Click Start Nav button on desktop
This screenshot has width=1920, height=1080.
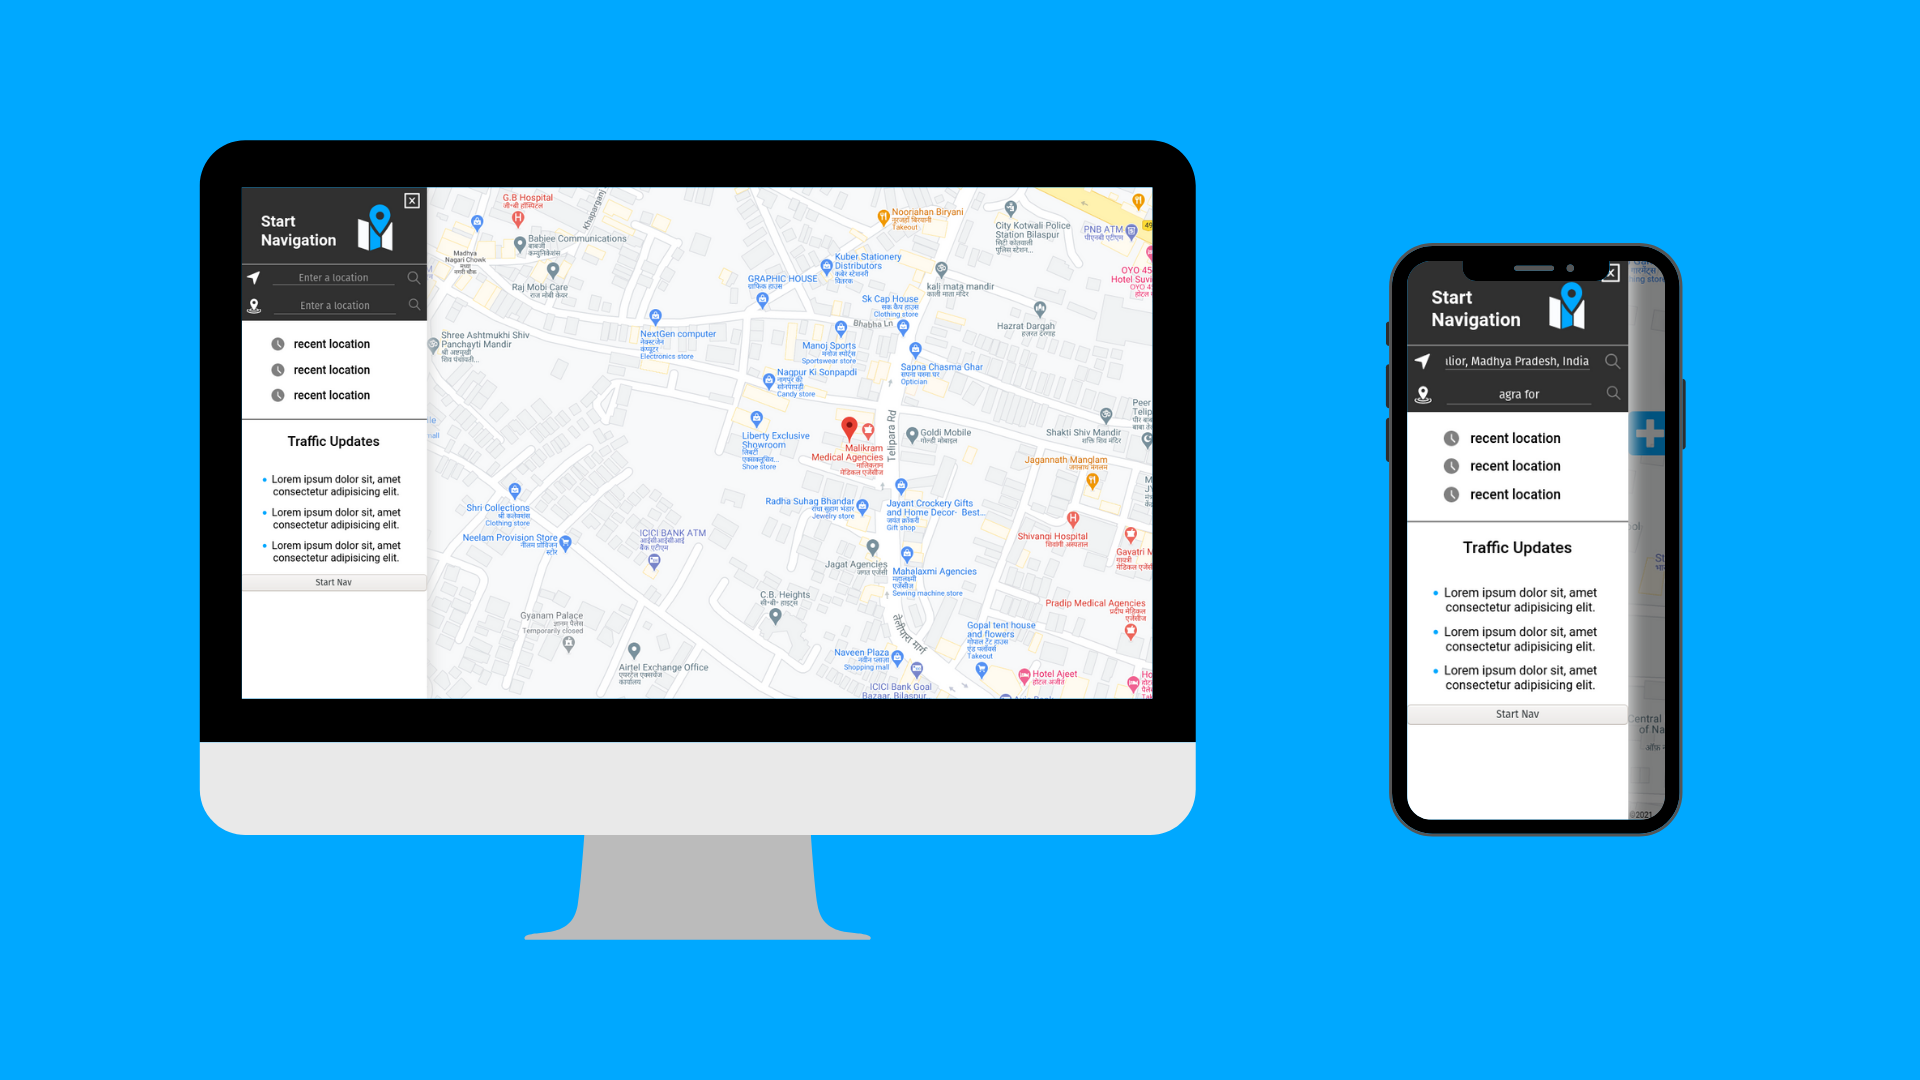click(x=334, y=582)
